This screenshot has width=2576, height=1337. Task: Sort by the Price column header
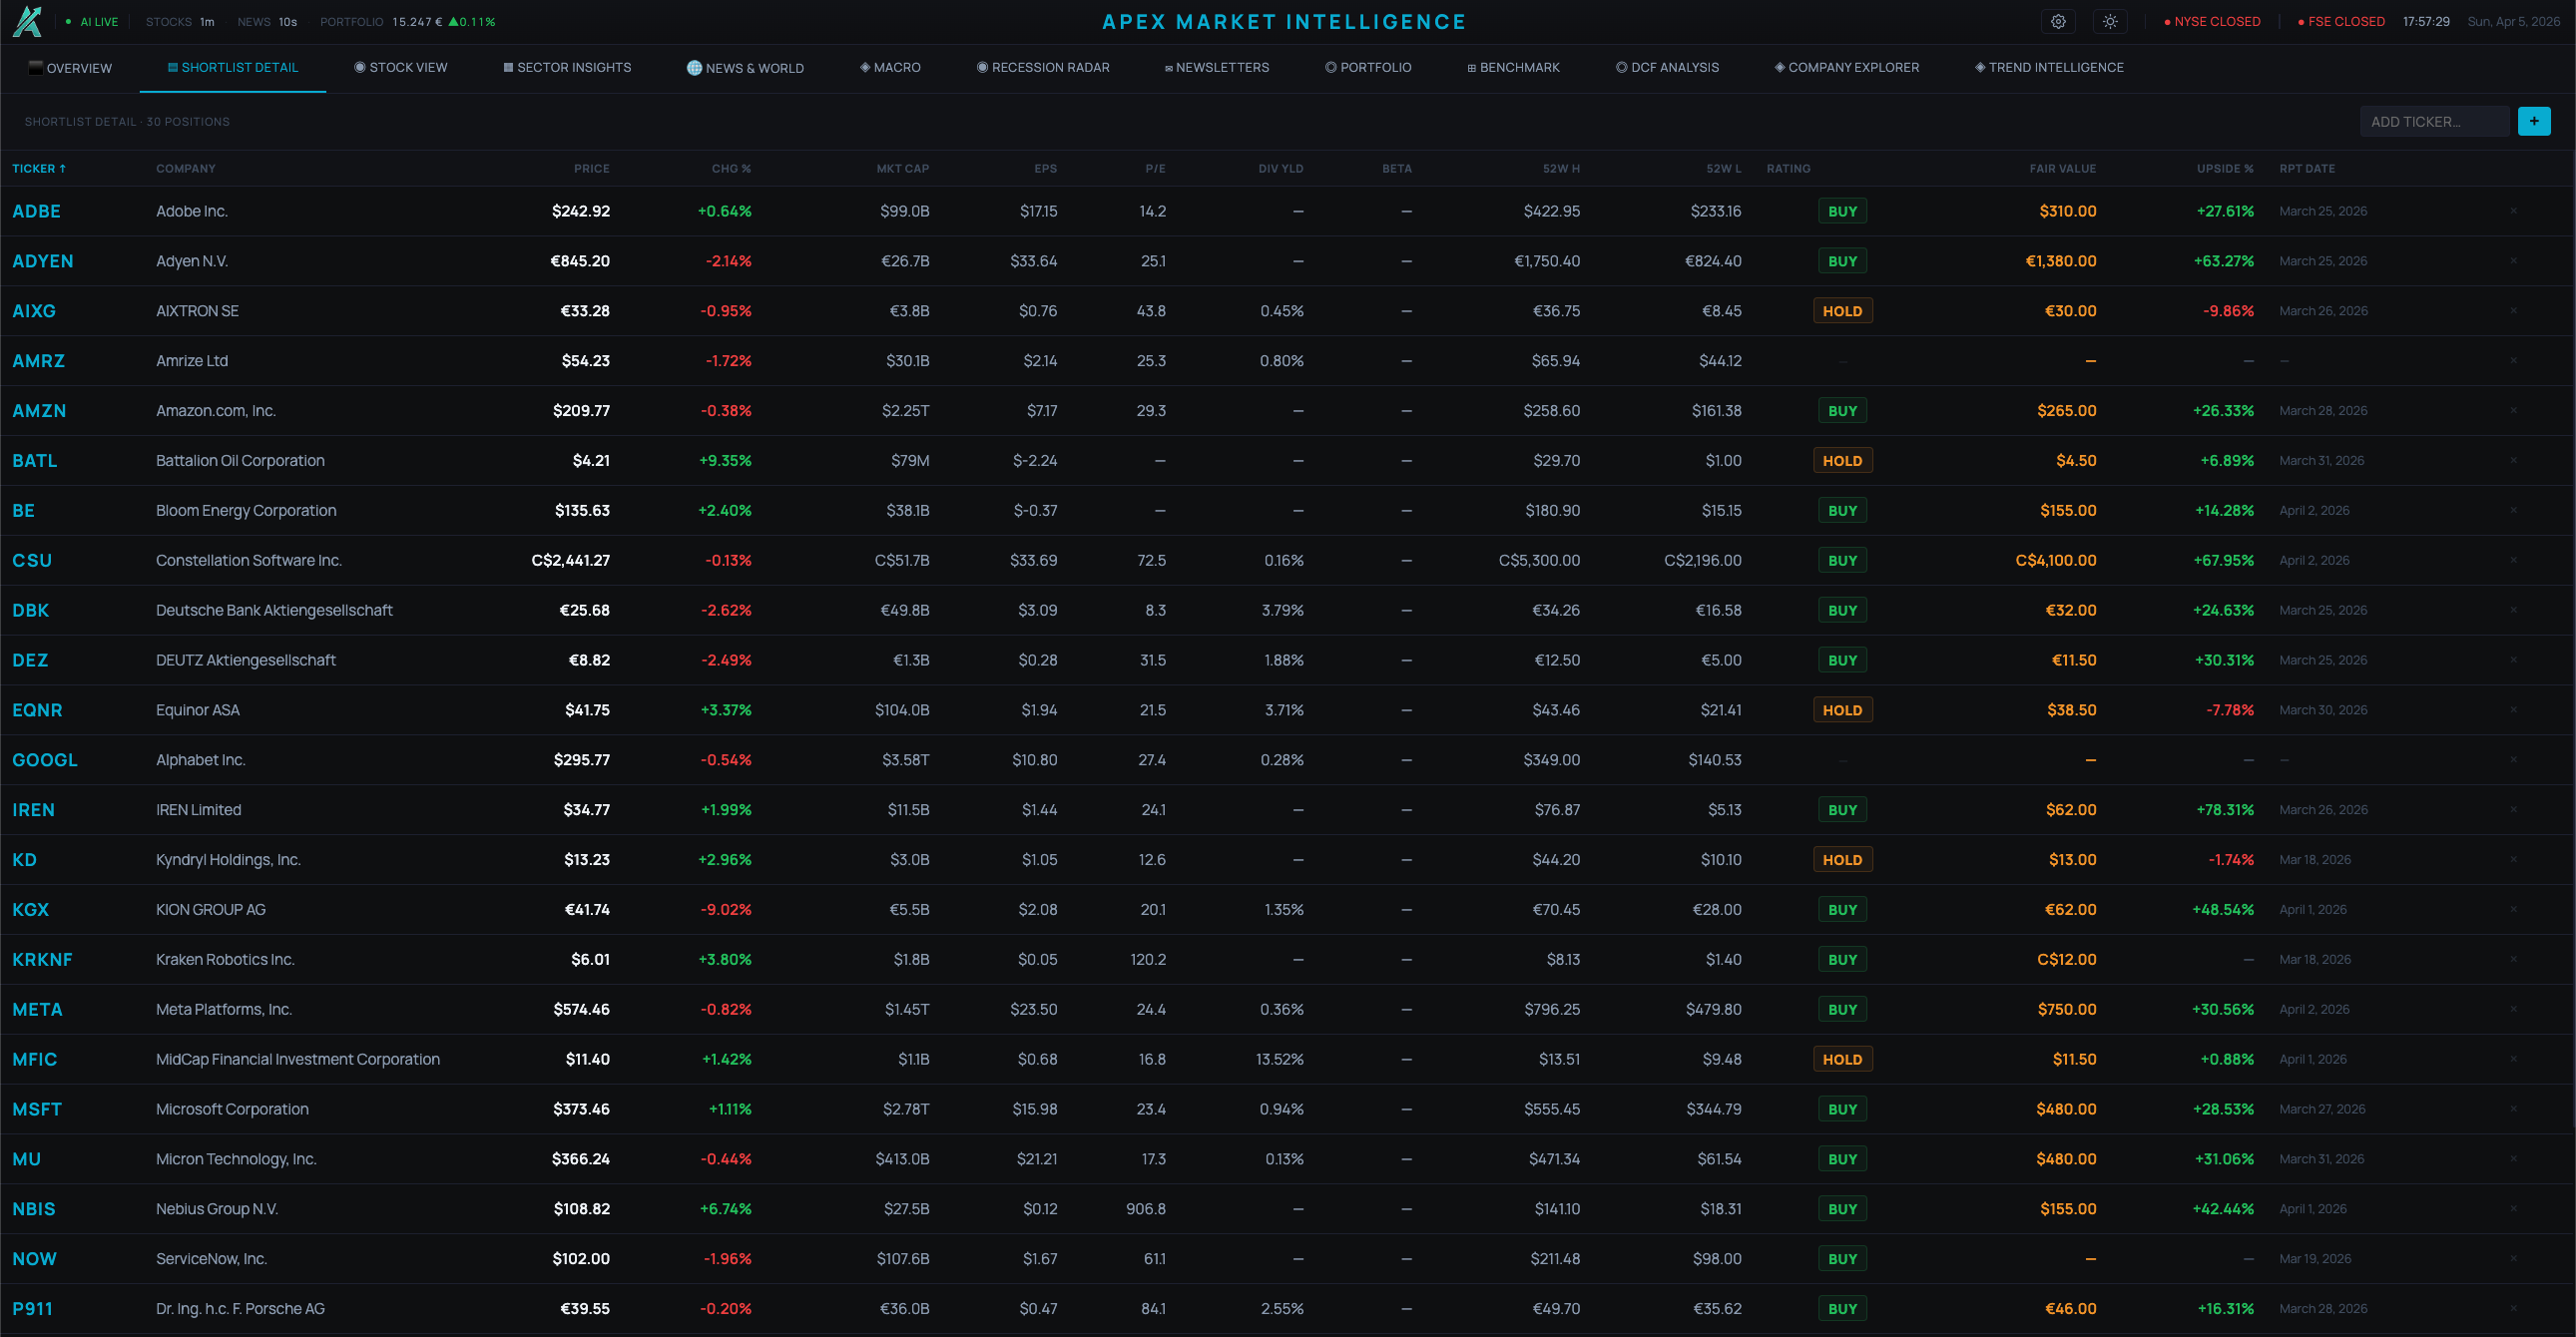pos(591,169)
